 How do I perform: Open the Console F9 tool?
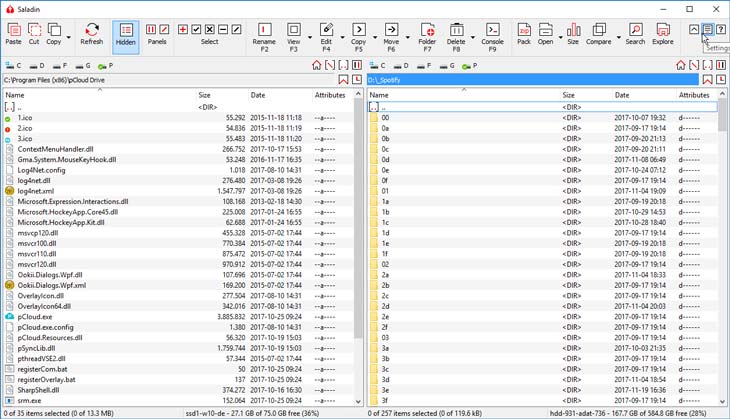point(492,35)
